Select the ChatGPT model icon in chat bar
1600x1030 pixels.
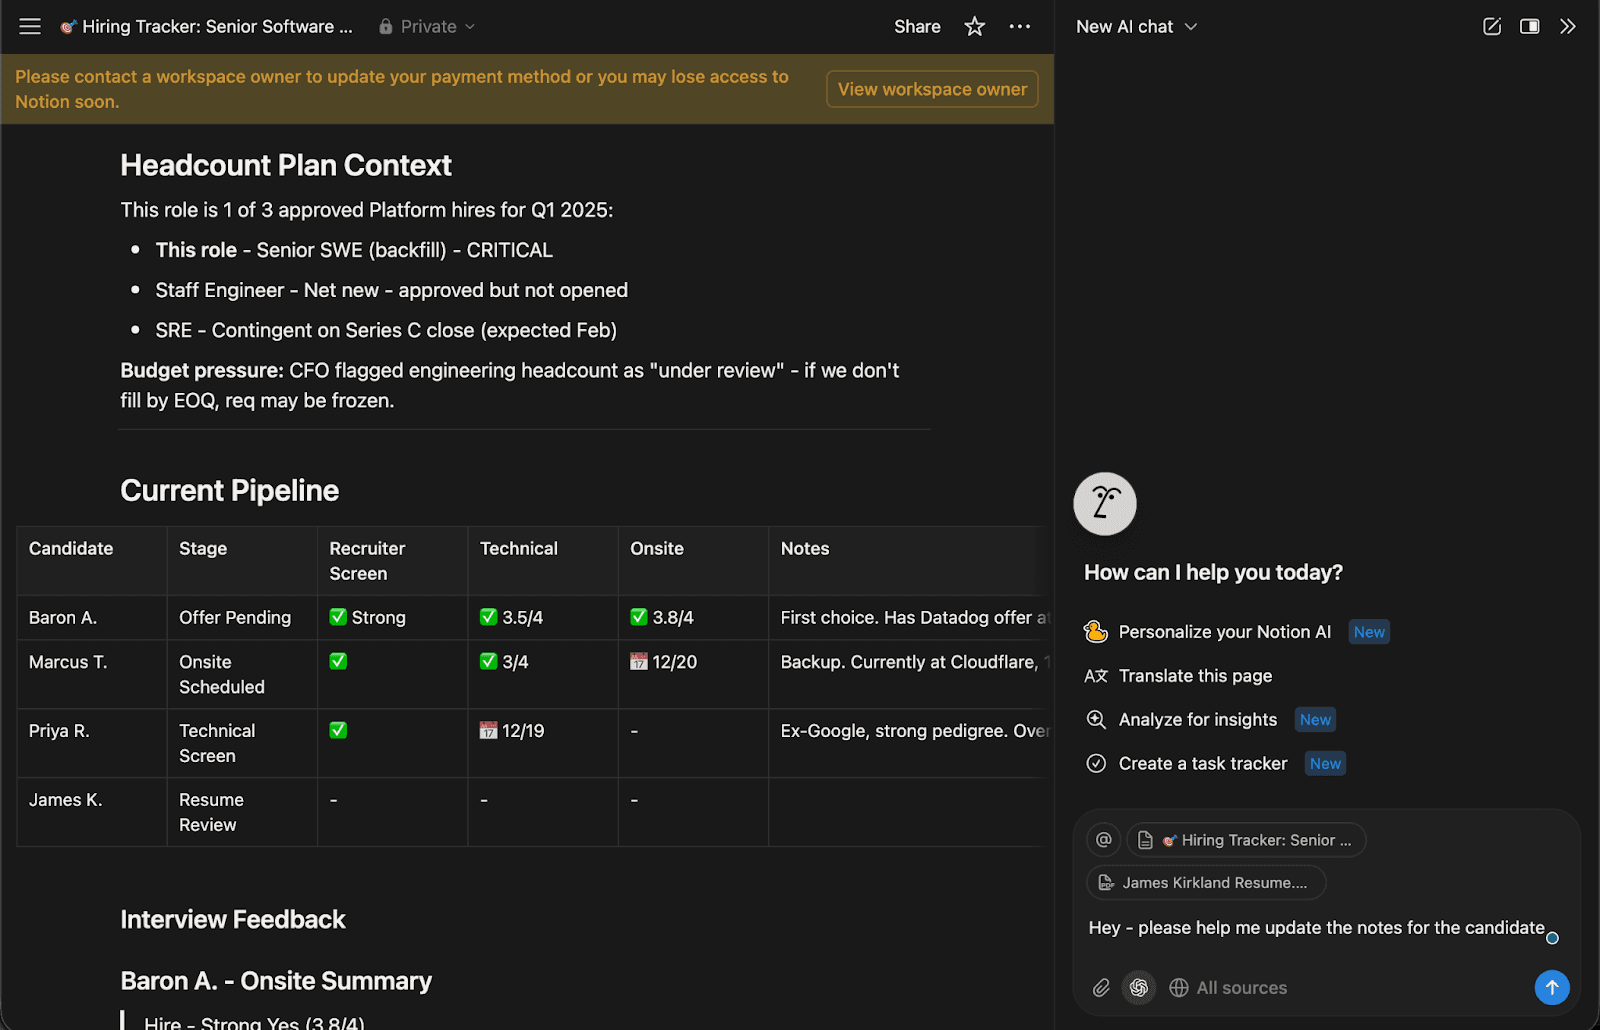pyautogui.click(x=1139, y=987)
